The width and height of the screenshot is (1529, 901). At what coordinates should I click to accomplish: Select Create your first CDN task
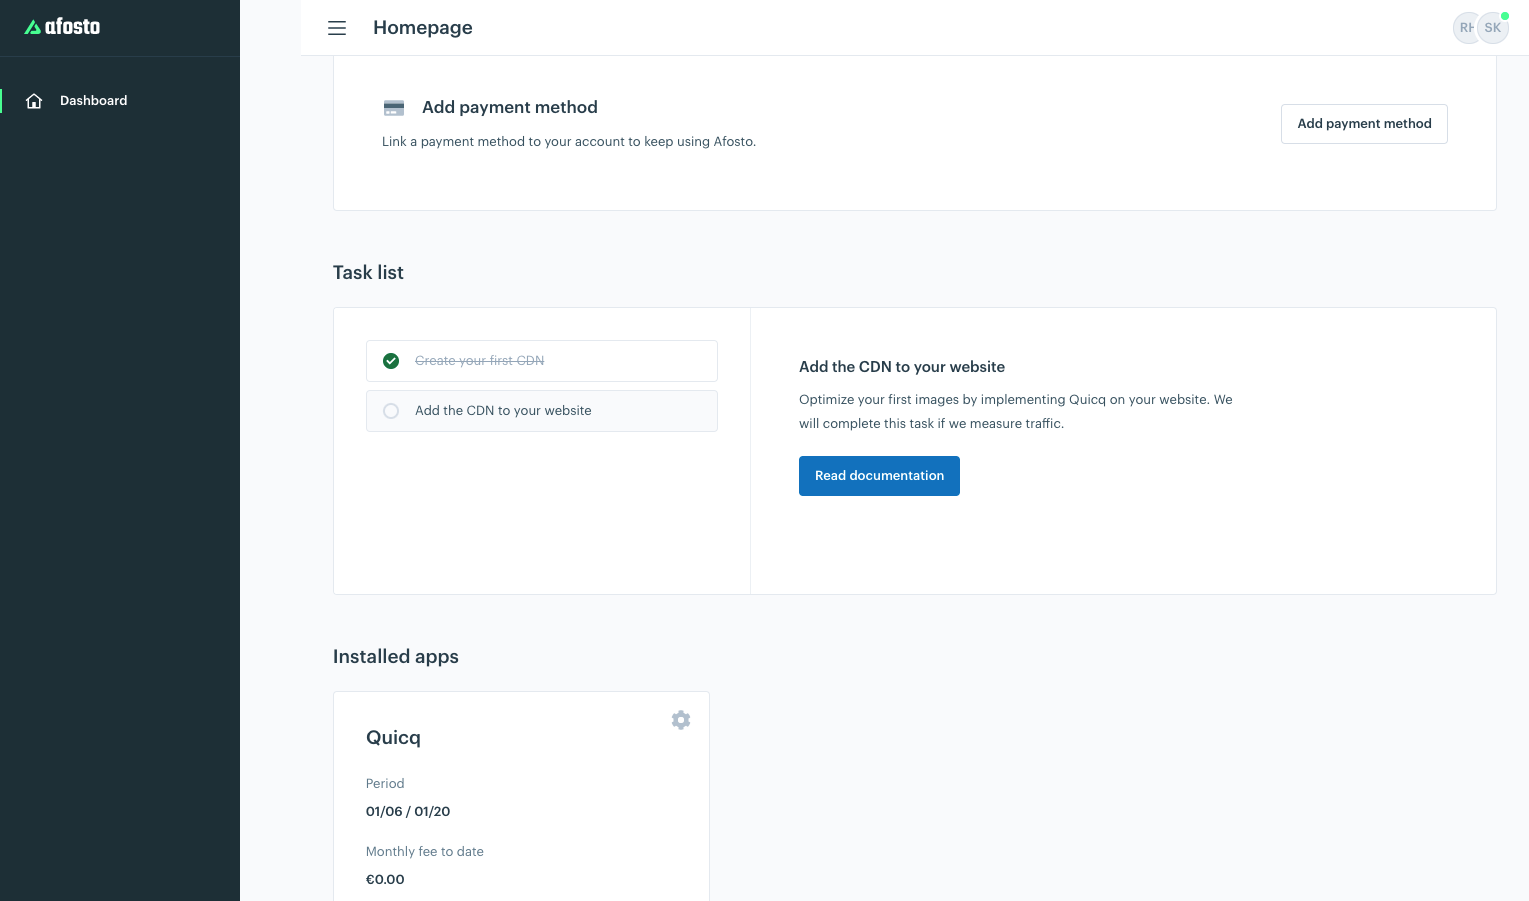pos(542,361)
